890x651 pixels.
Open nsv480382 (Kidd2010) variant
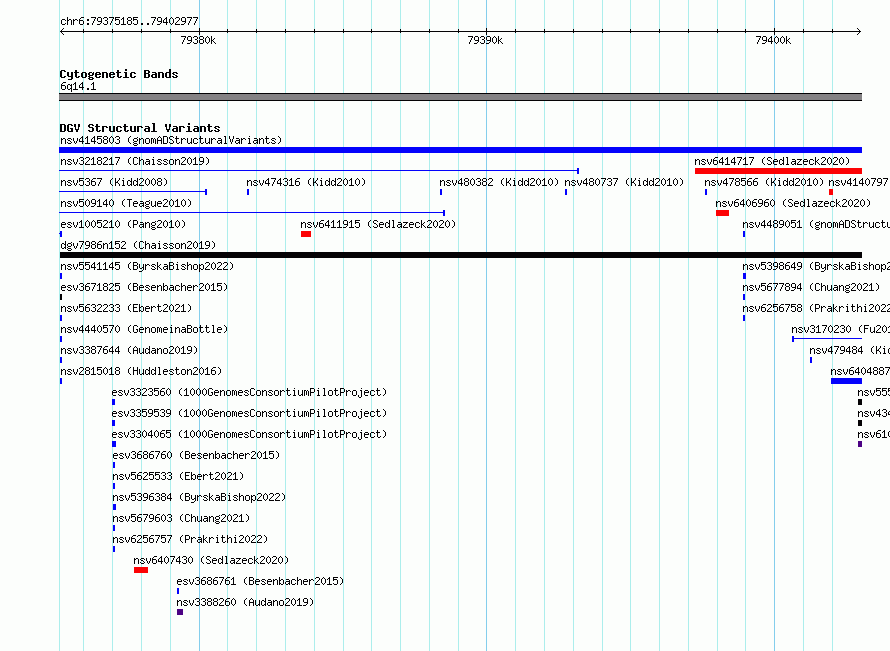click(499, 182)
